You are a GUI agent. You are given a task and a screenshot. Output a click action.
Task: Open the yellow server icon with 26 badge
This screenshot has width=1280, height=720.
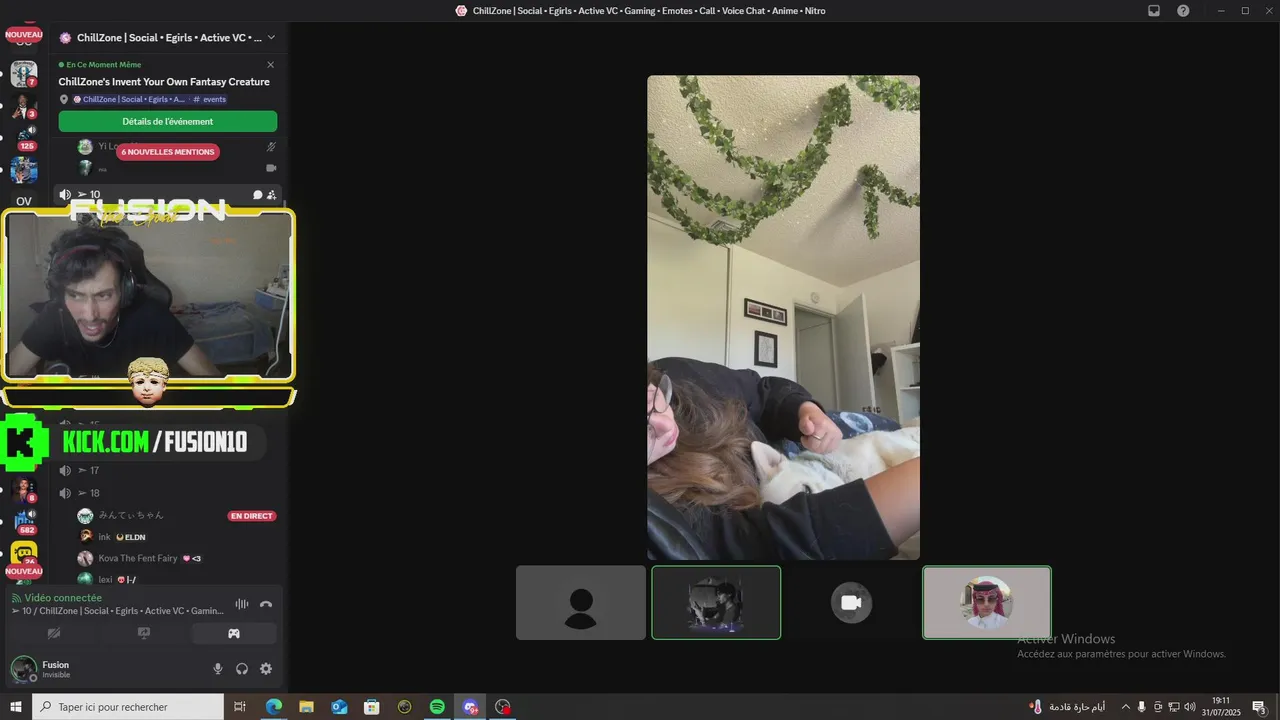24,554
